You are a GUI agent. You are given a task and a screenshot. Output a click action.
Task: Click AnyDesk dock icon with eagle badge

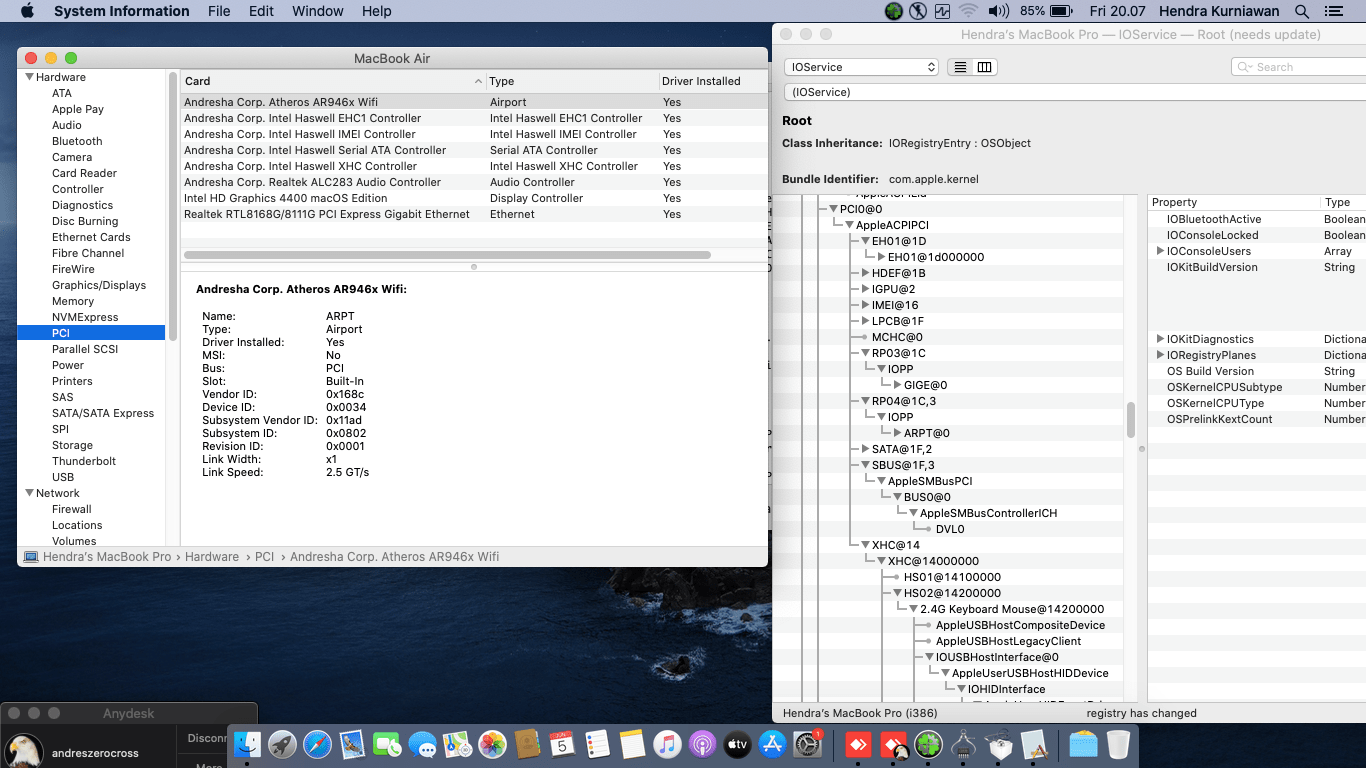[893, 744]
